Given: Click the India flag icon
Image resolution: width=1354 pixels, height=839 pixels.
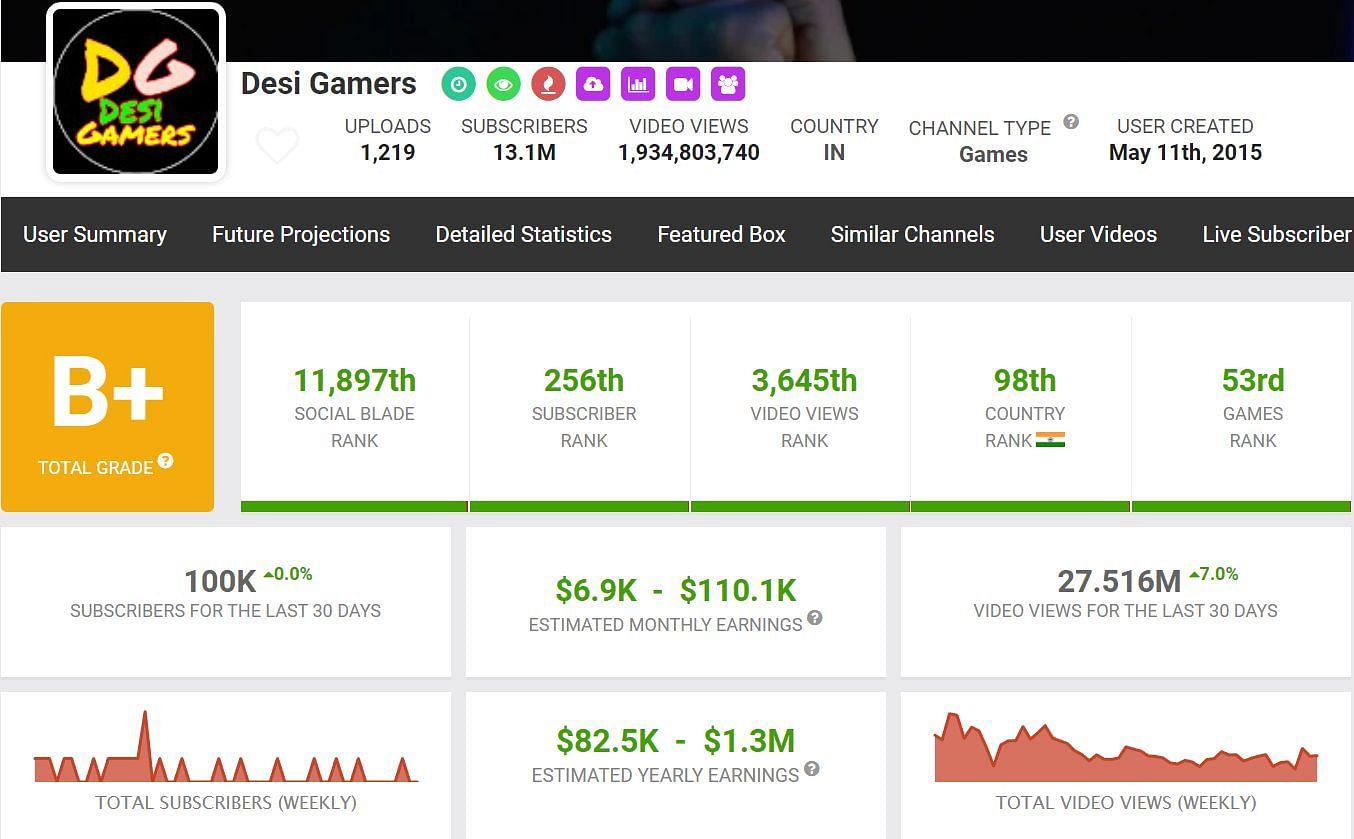Looking at the screenshot, I should coord(1051,440).
